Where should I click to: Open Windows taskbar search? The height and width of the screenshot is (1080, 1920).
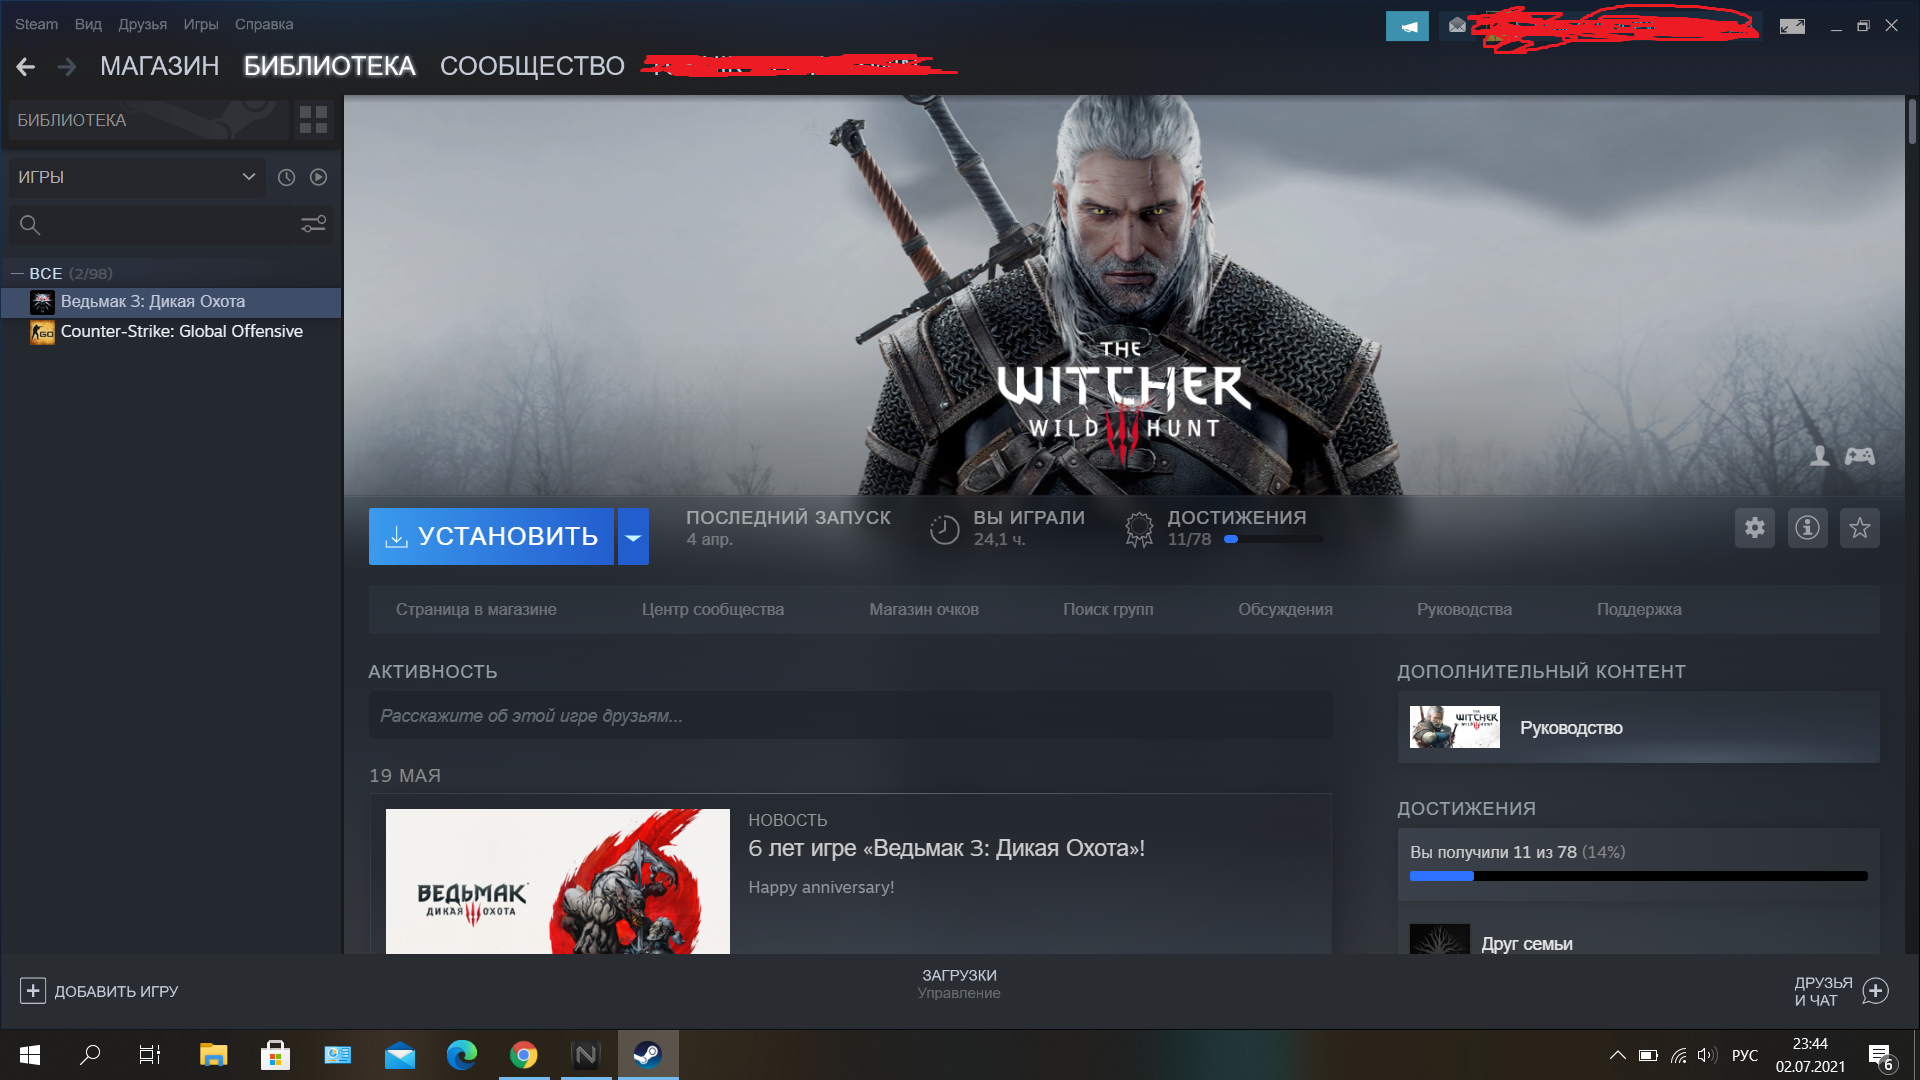pyautogui.click(x=90, y=1055)
